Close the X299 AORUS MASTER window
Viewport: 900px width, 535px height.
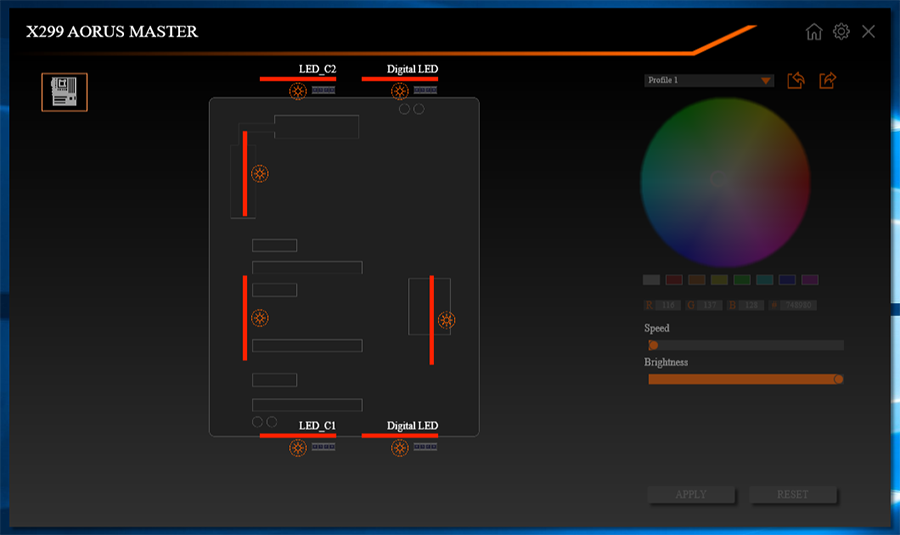[x=868, y=32]
